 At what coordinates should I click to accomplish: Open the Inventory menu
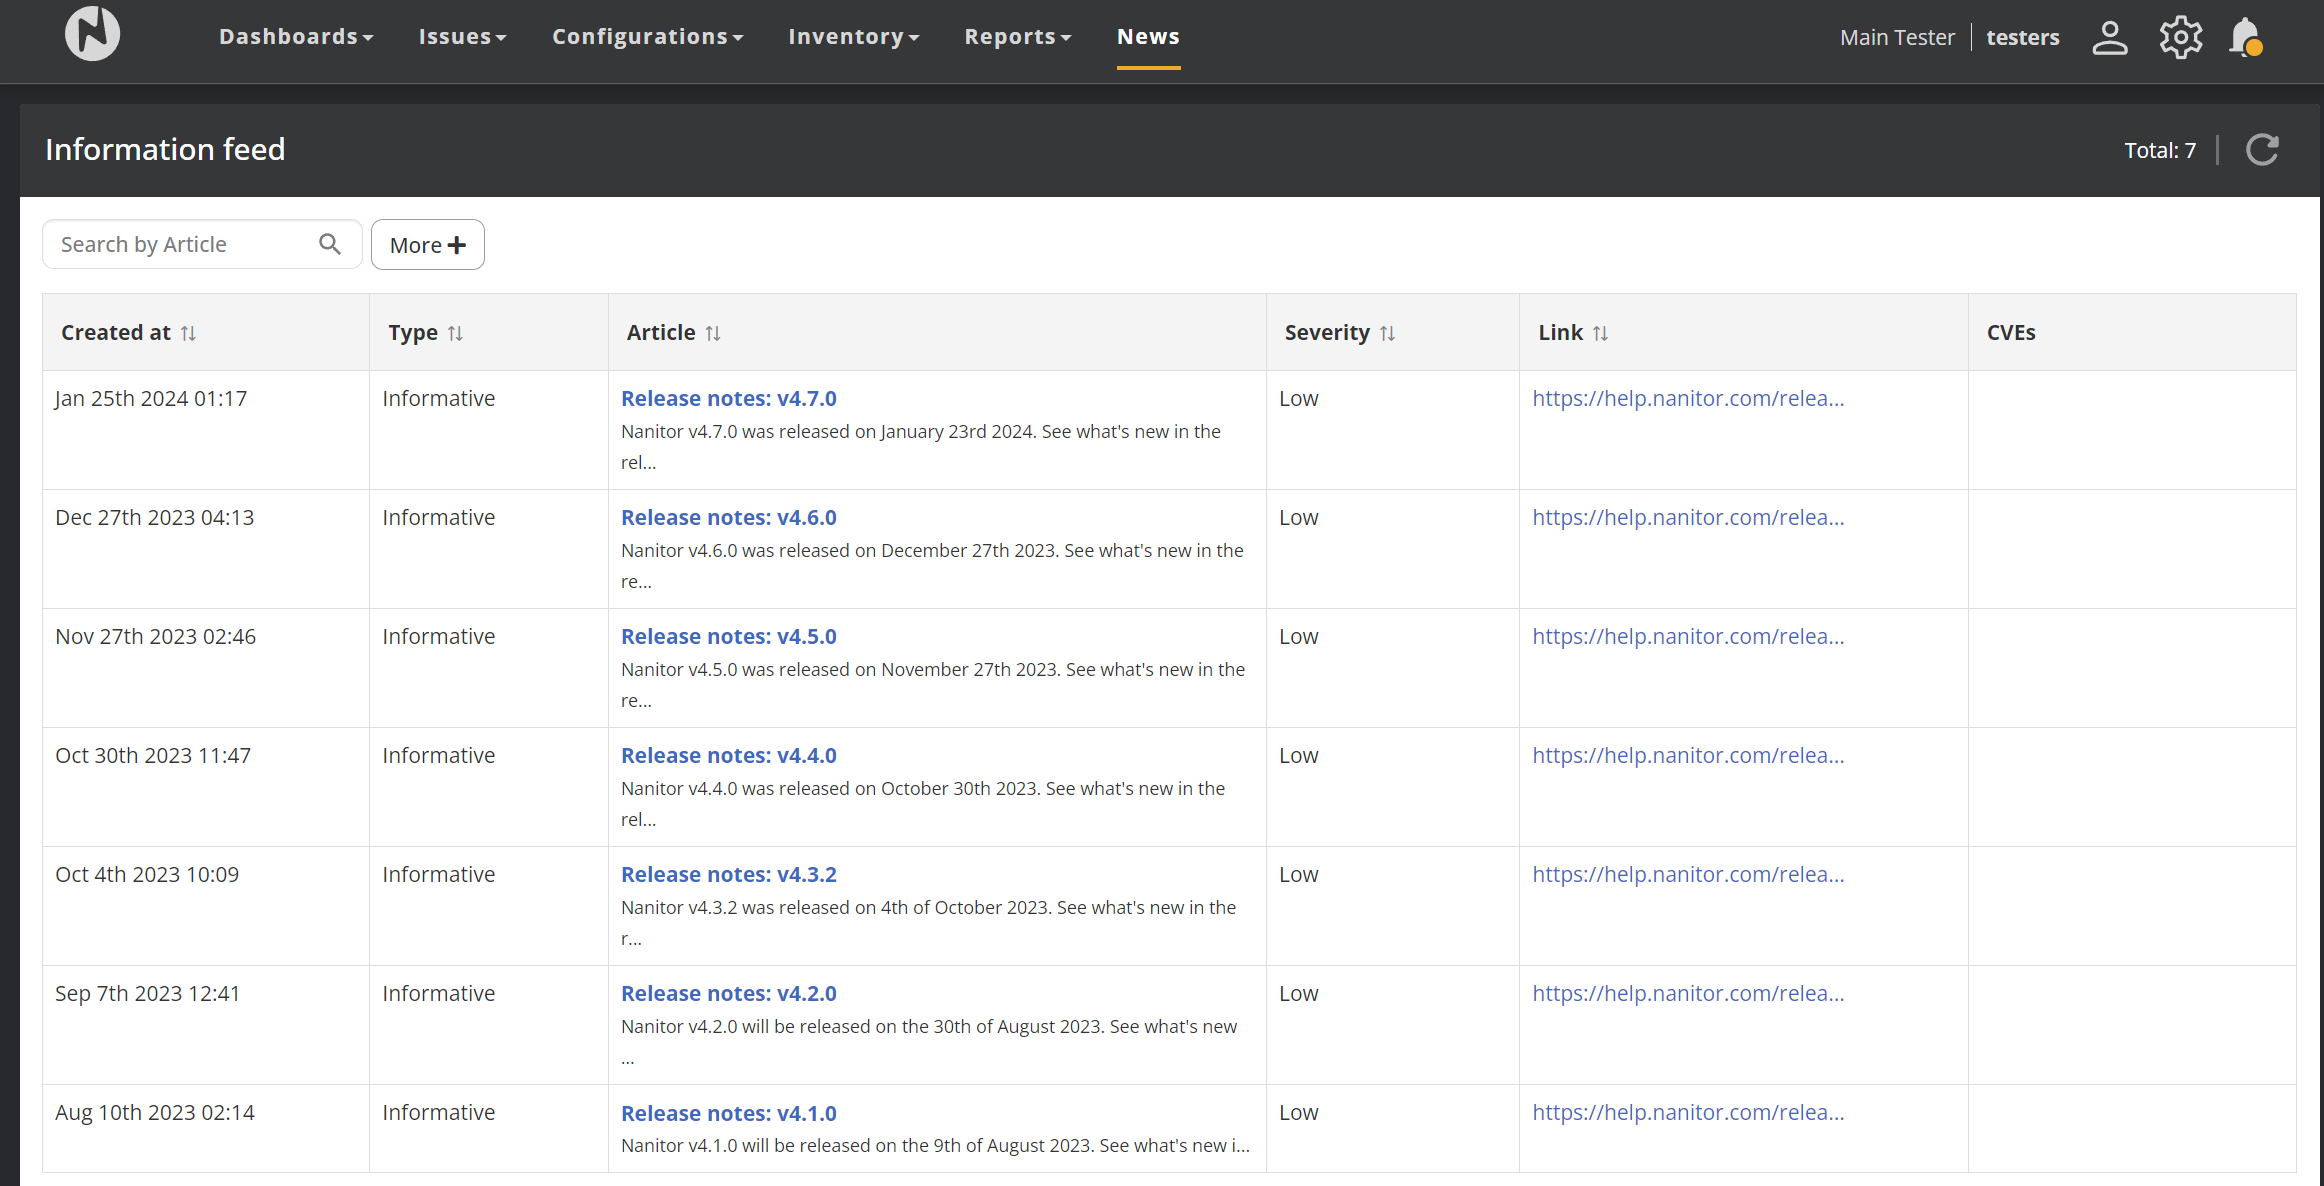point(853,37)
